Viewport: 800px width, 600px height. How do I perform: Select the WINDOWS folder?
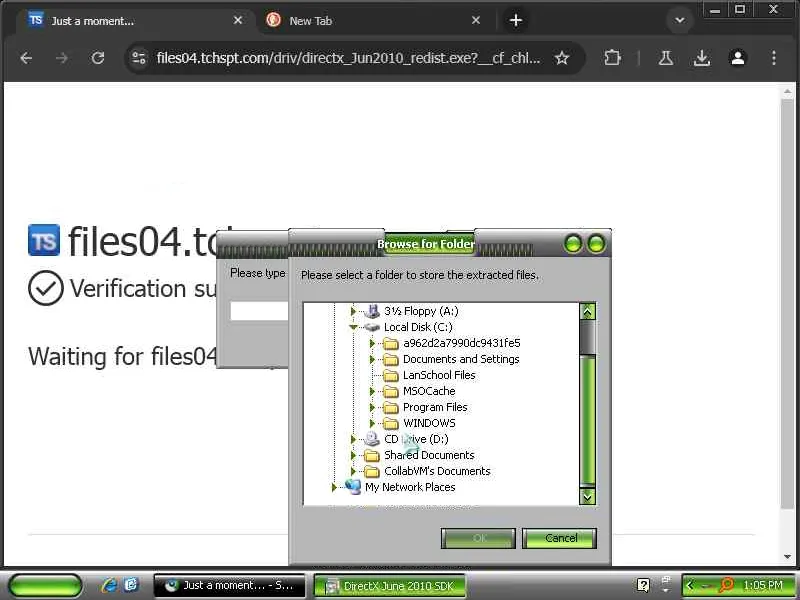coord(429,423)
